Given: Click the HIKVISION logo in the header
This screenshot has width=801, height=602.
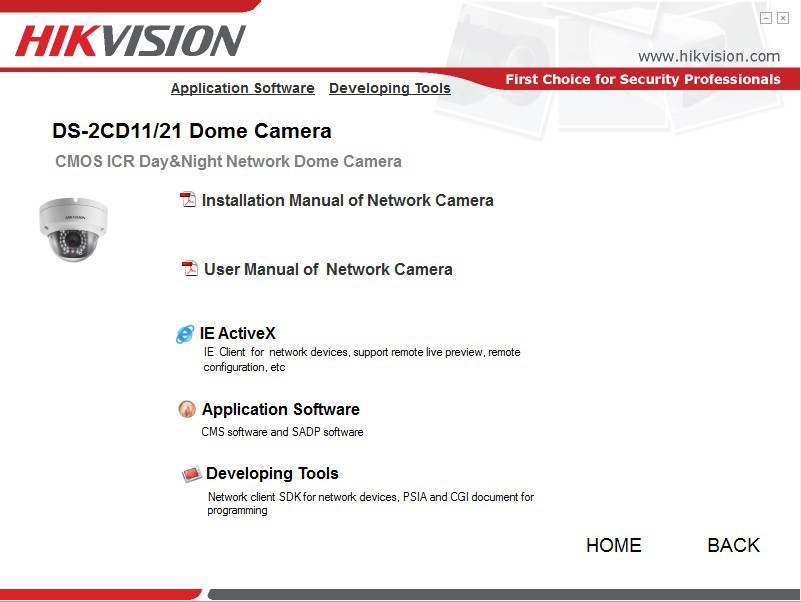Looking at the screenshot, I should (130, 41).
